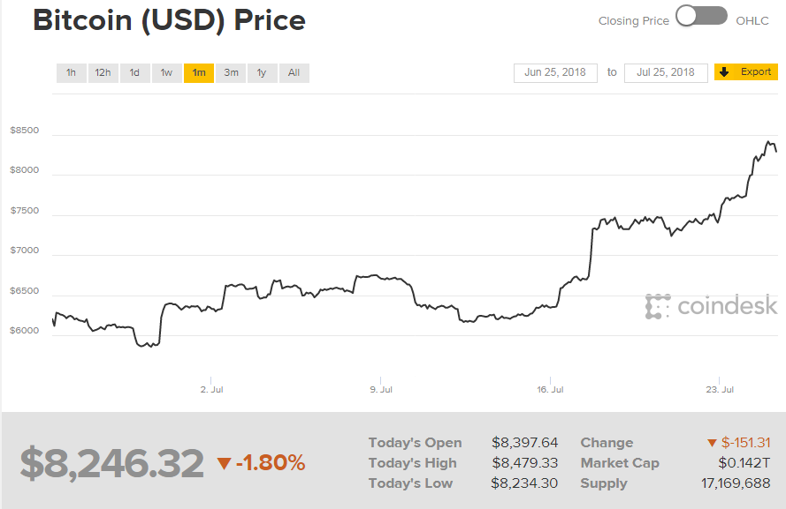The height and width of the screenshot is (509, 786).
Task: Select the 12h time range
Action: [x=103, y=73]
